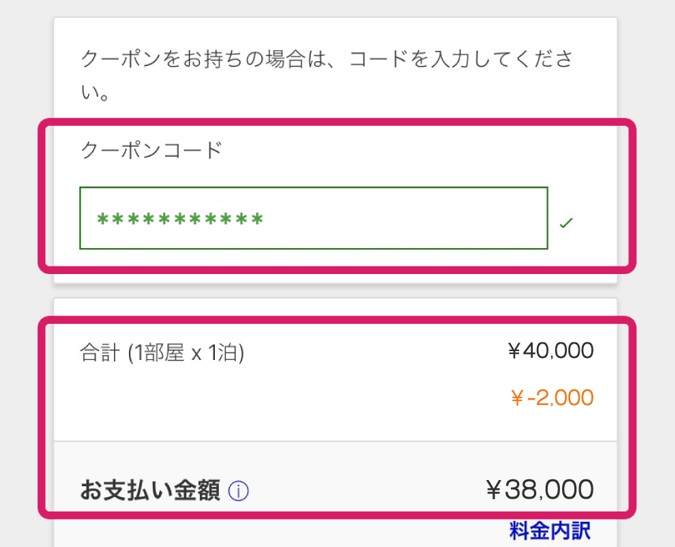Open the info icon next to お支払い金額
This screenshot has width=675, height=547.
(x=238, y=492)
